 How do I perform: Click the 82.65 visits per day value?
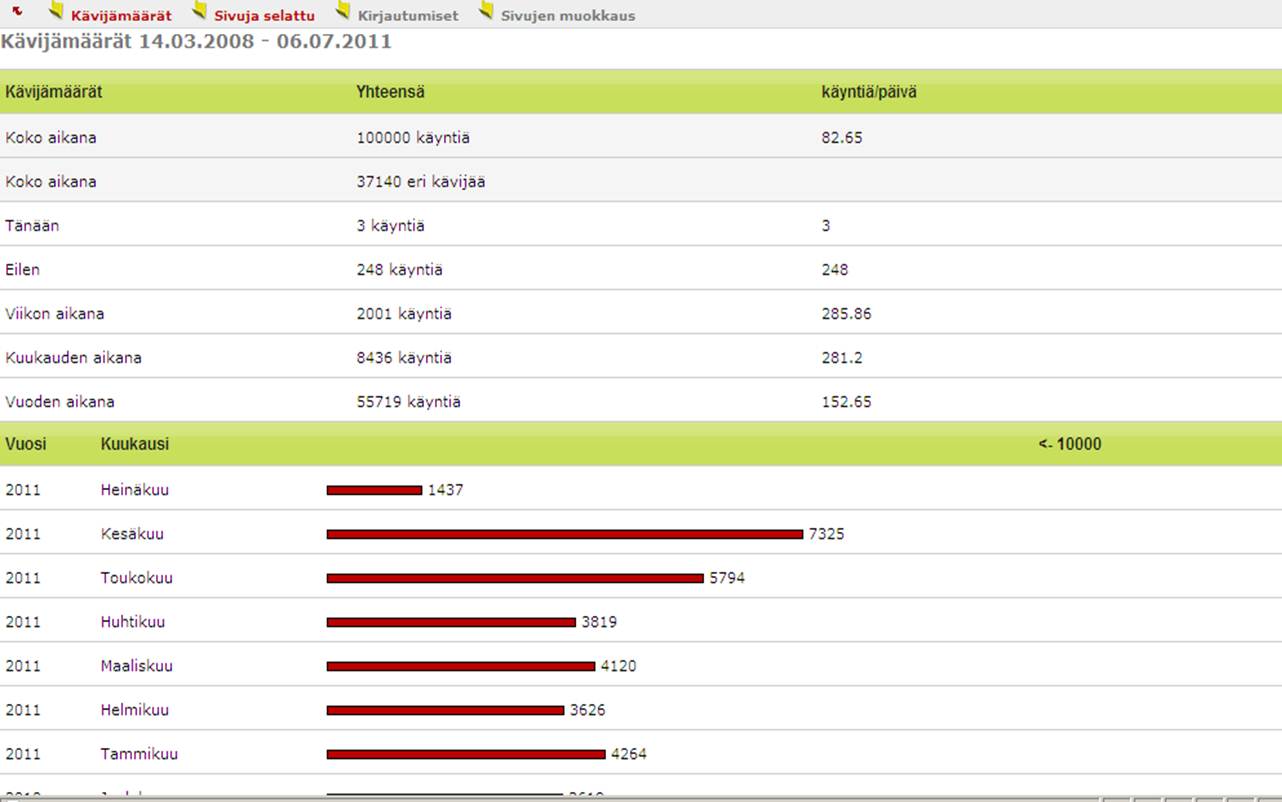point(842,138)
